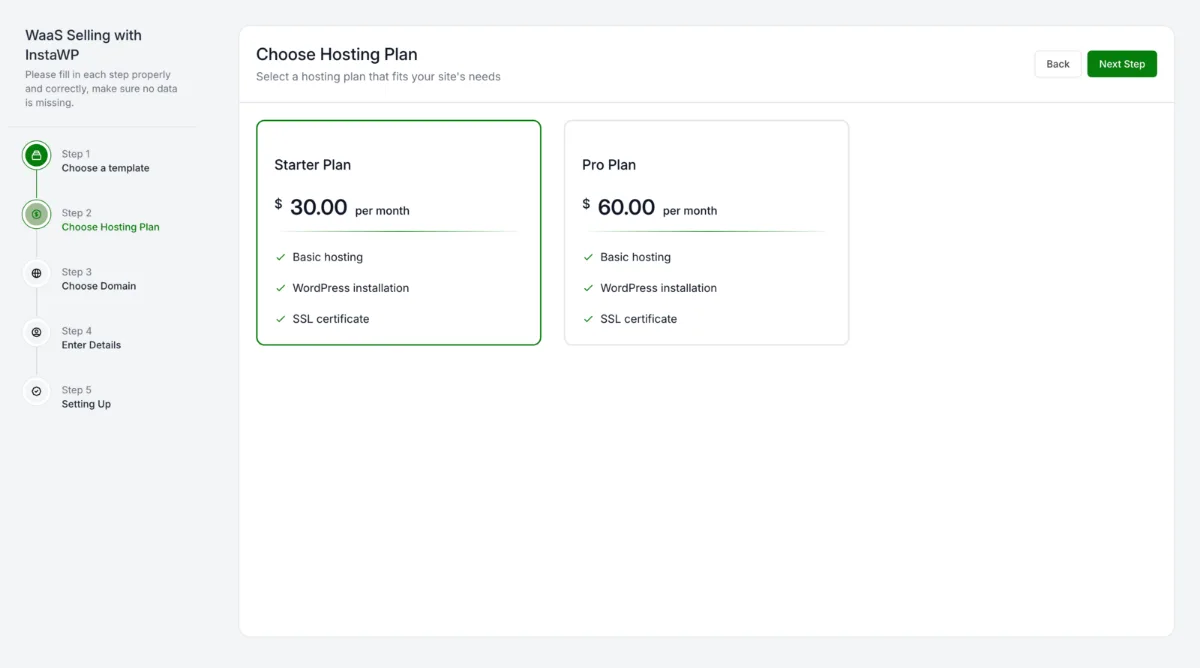Click Pro Plan Basic hosting checkmark
This screenshot has height=668, width=1200.
(589, 257)
